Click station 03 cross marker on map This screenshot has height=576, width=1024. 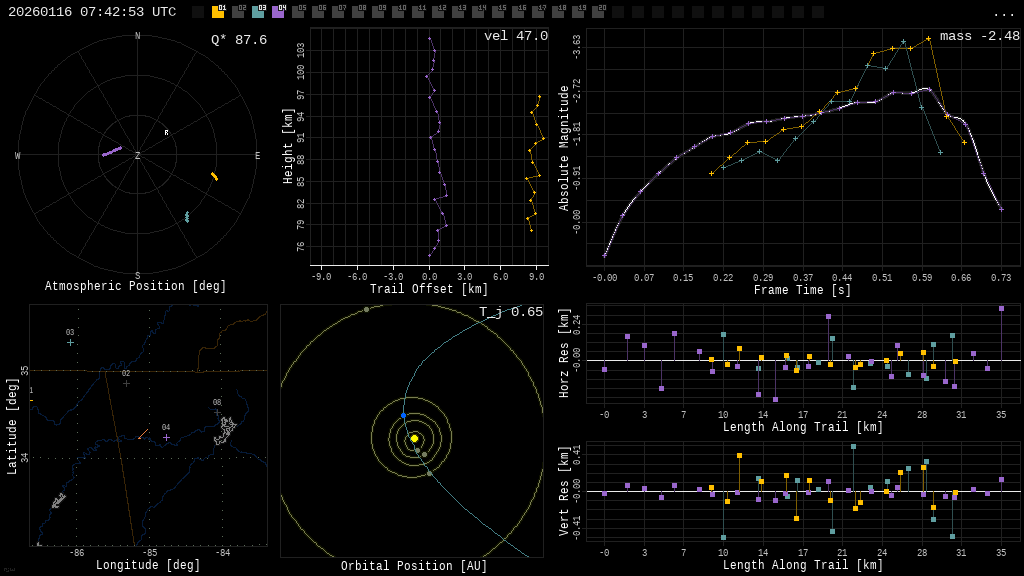[70, 342]
